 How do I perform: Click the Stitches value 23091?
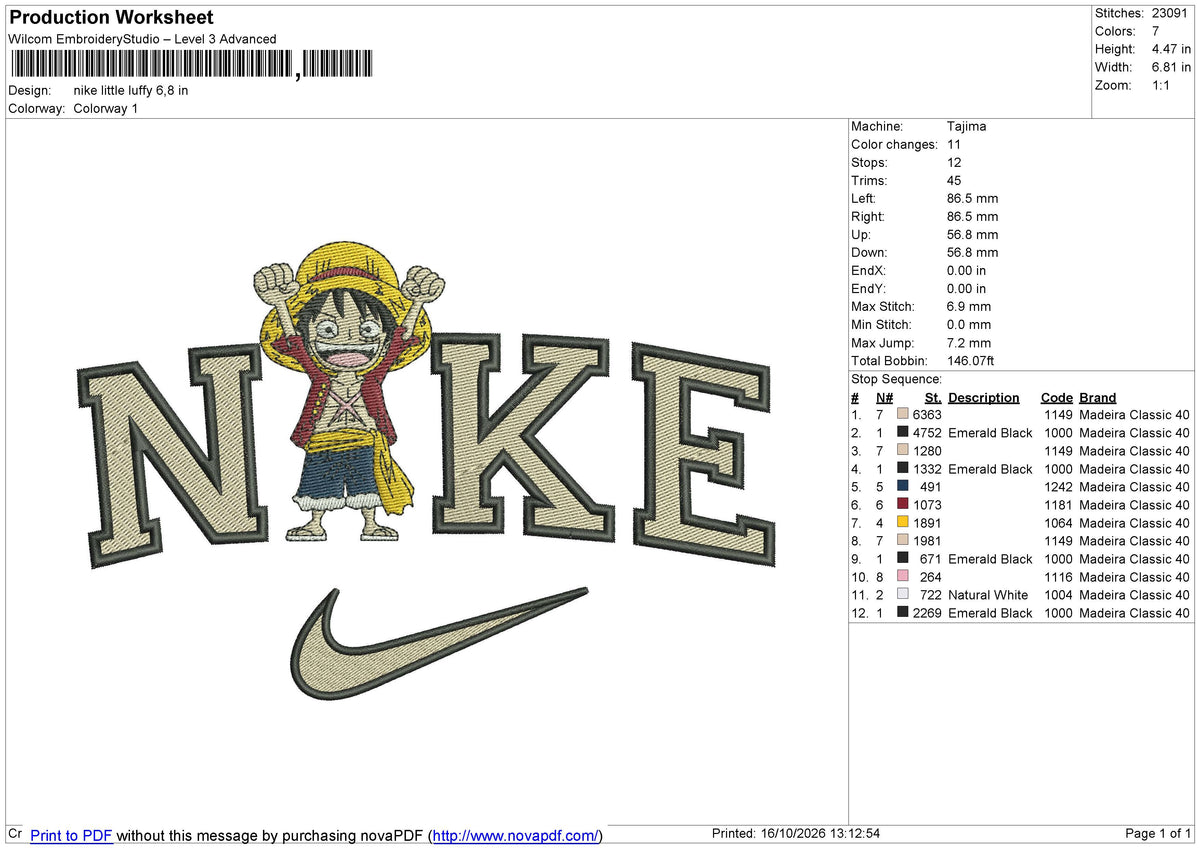click(1171, 13)
